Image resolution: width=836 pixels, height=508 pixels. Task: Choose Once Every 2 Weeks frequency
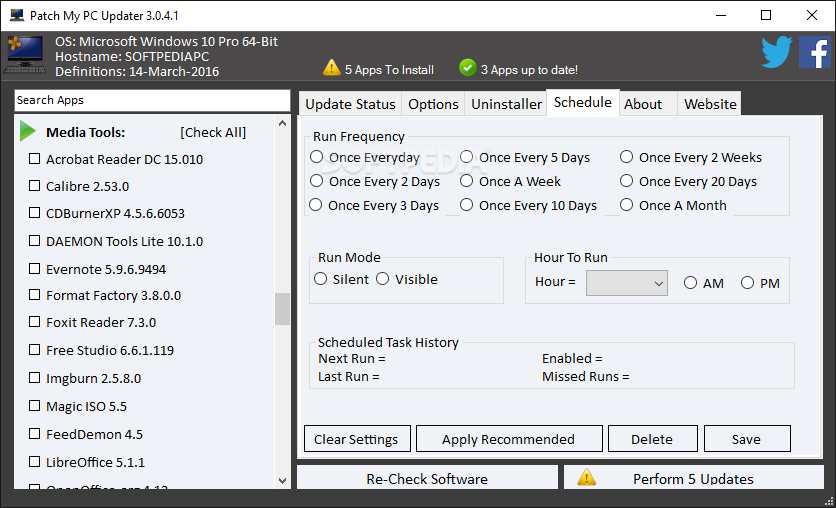[x=626, y=157]
